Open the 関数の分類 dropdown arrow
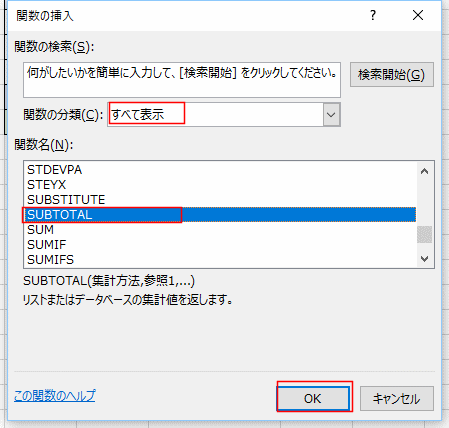Image resolution: width=449 pixels, height=428 pixels. (x=331, y=115)
